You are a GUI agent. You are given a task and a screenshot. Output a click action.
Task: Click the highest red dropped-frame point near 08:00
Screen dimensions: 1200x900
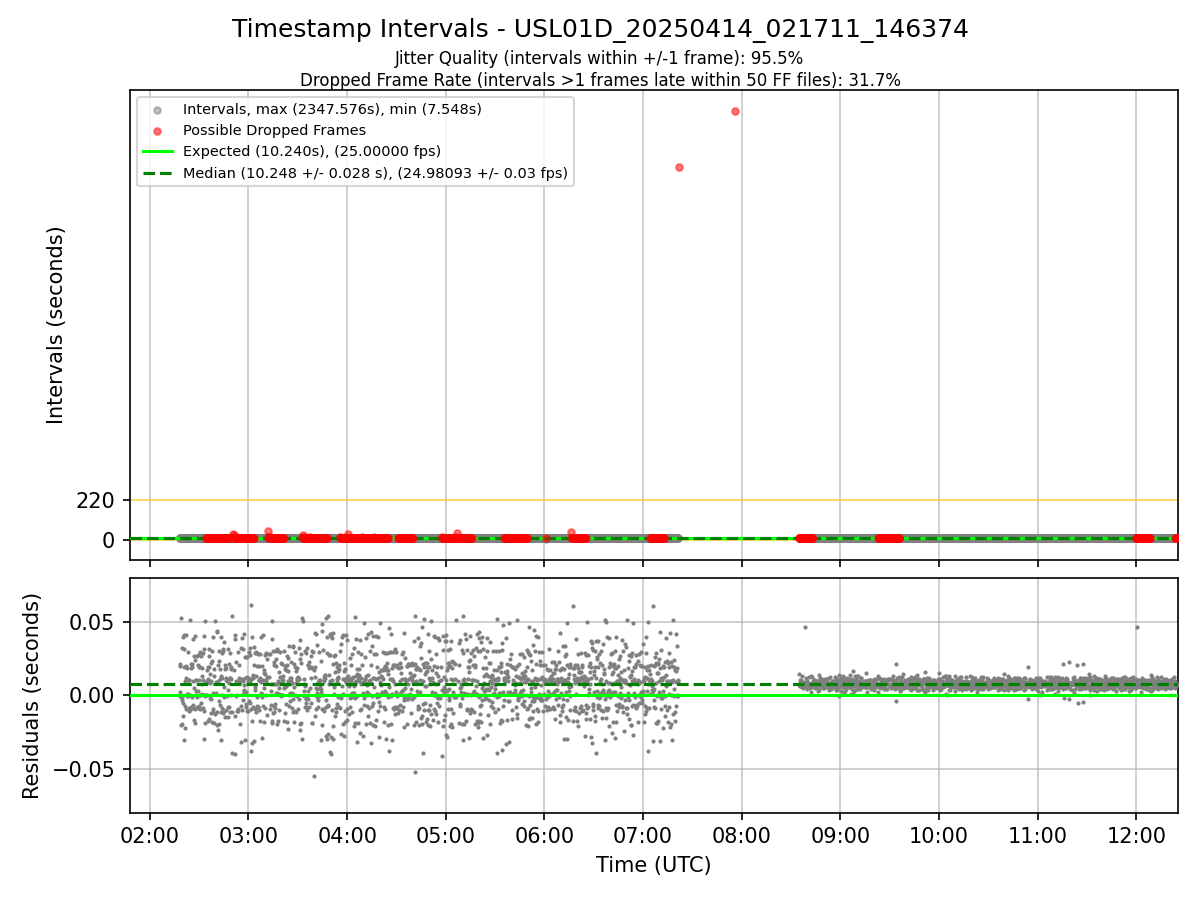click(x=735, y=111)
